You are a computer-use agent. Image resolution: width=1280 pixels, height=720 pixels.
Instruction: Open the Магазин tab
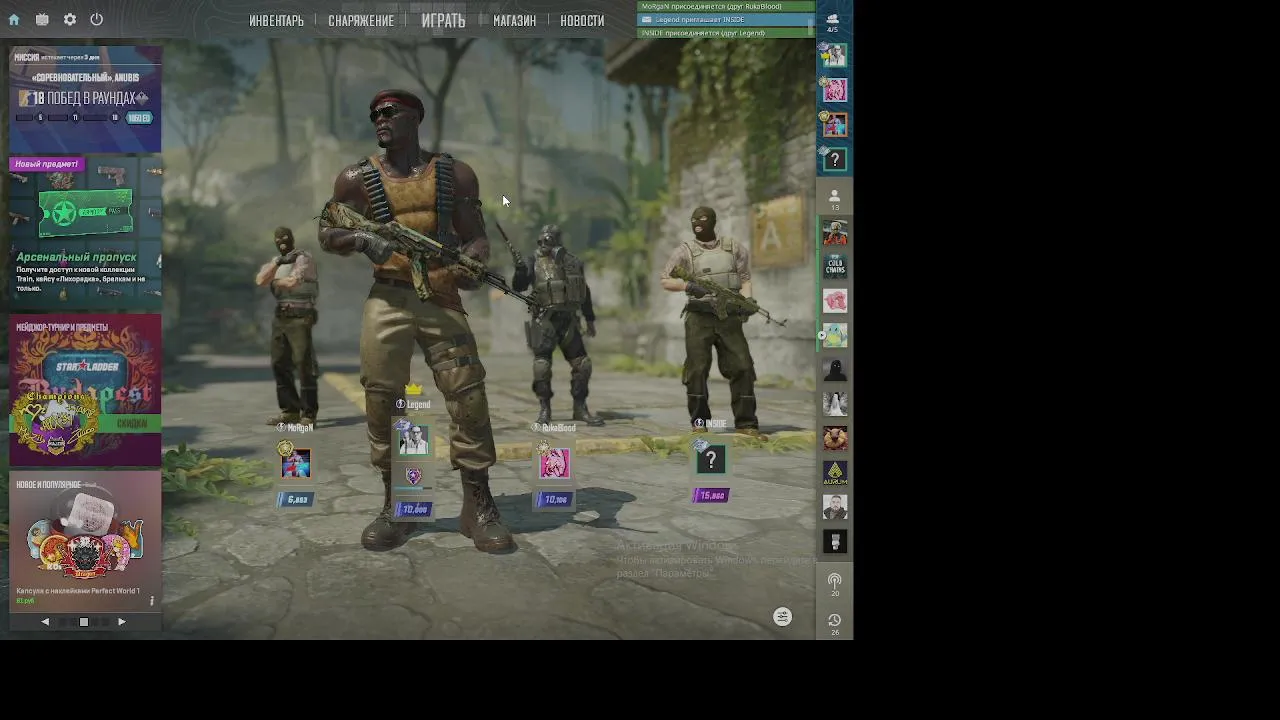514,20
